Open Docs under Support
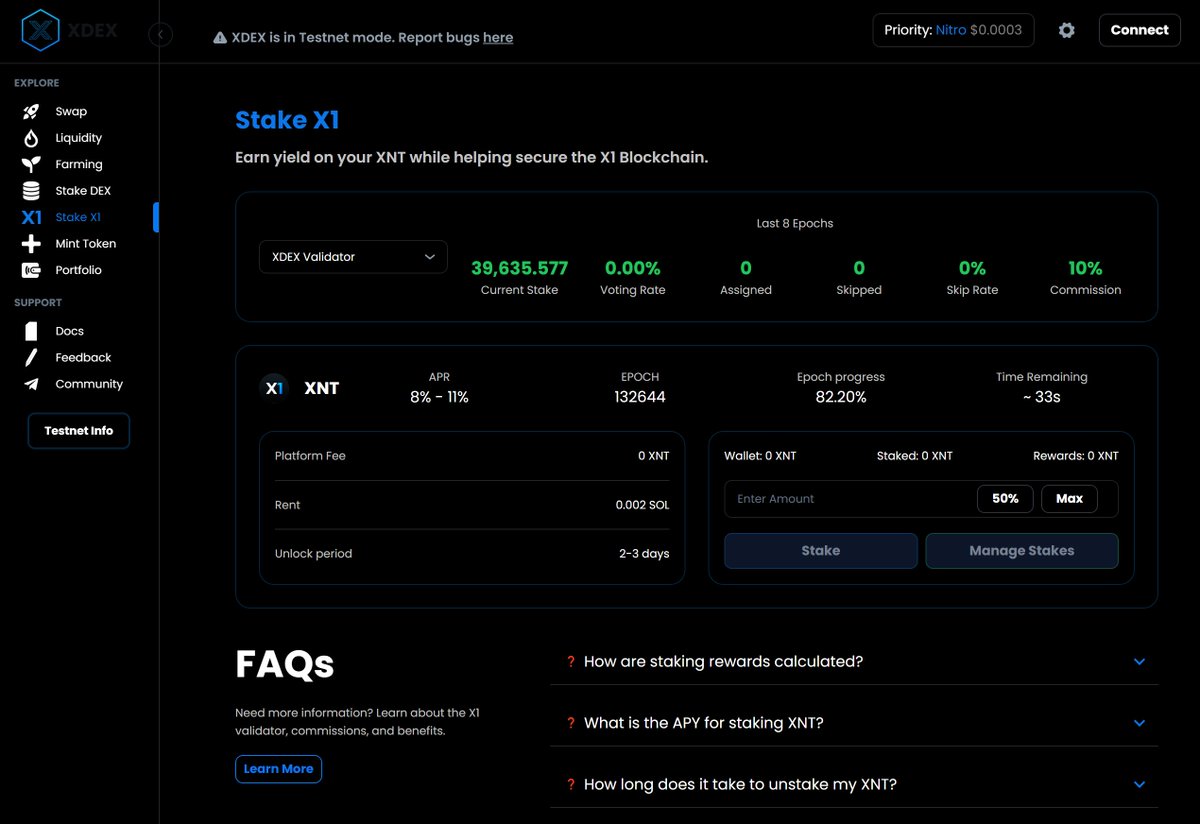This screenshot has width=1200, height=824. point(70,331)
